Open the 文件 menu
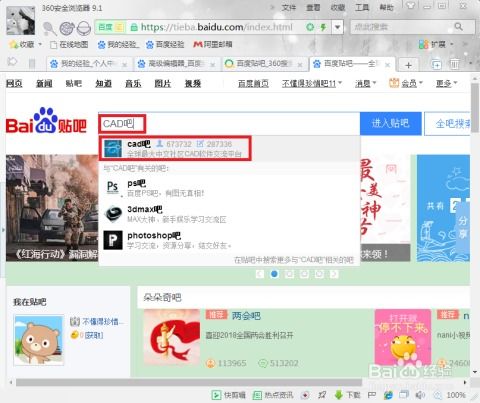 point(289,7)
